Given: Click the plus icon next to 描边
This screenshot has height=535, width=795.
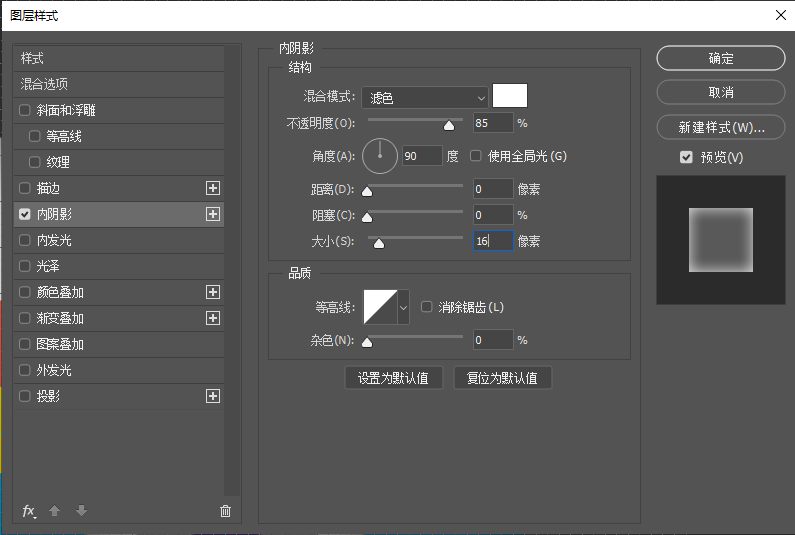Looking at the screenshot, I should point(213,188).
